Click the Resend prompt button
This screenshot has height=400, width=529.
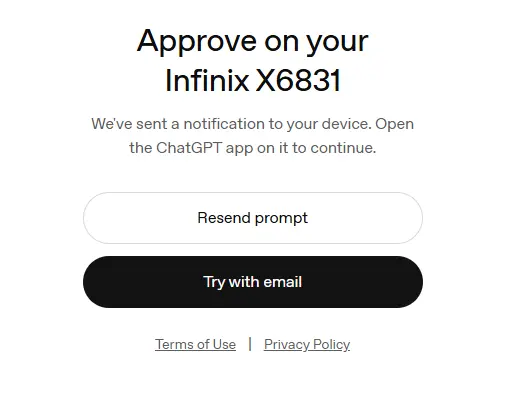click(x=253, y=218)
